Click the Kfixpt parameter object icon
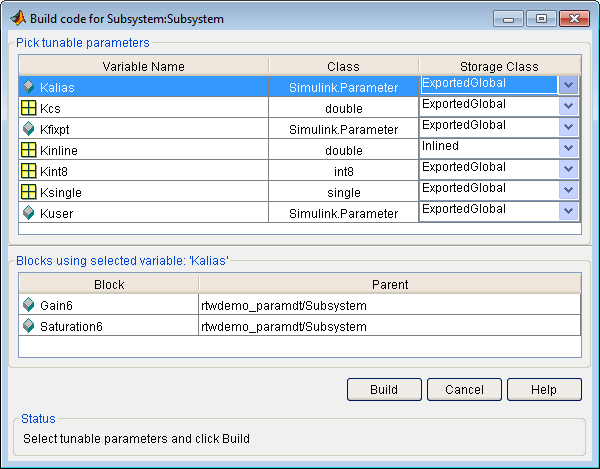Viewport: 600px width, 469px height. click(29, 129)
